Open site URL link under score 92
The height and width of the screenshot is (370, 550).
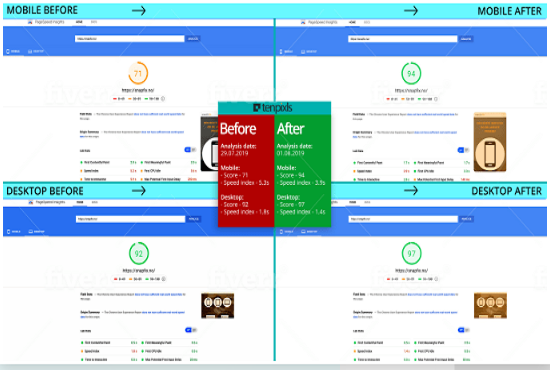tap(139, 271)
